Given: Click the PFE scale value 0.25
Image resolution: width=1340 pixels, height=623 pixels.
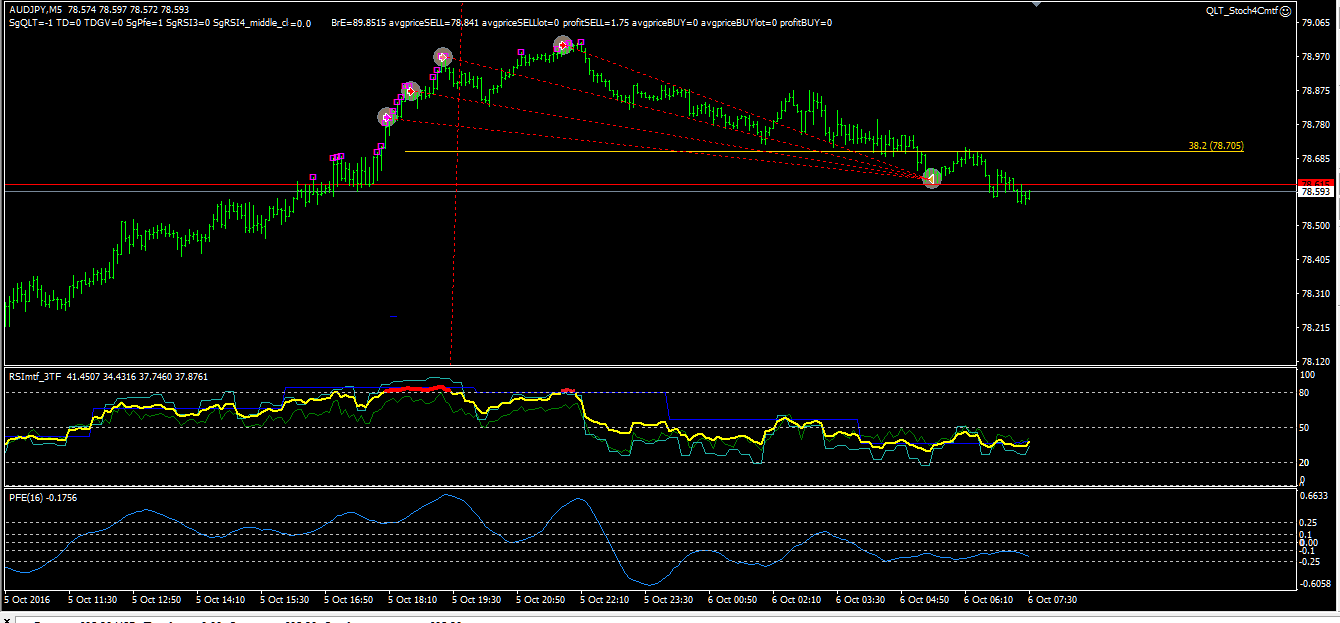Looking at the screenshot, I should coord(1309,523).
